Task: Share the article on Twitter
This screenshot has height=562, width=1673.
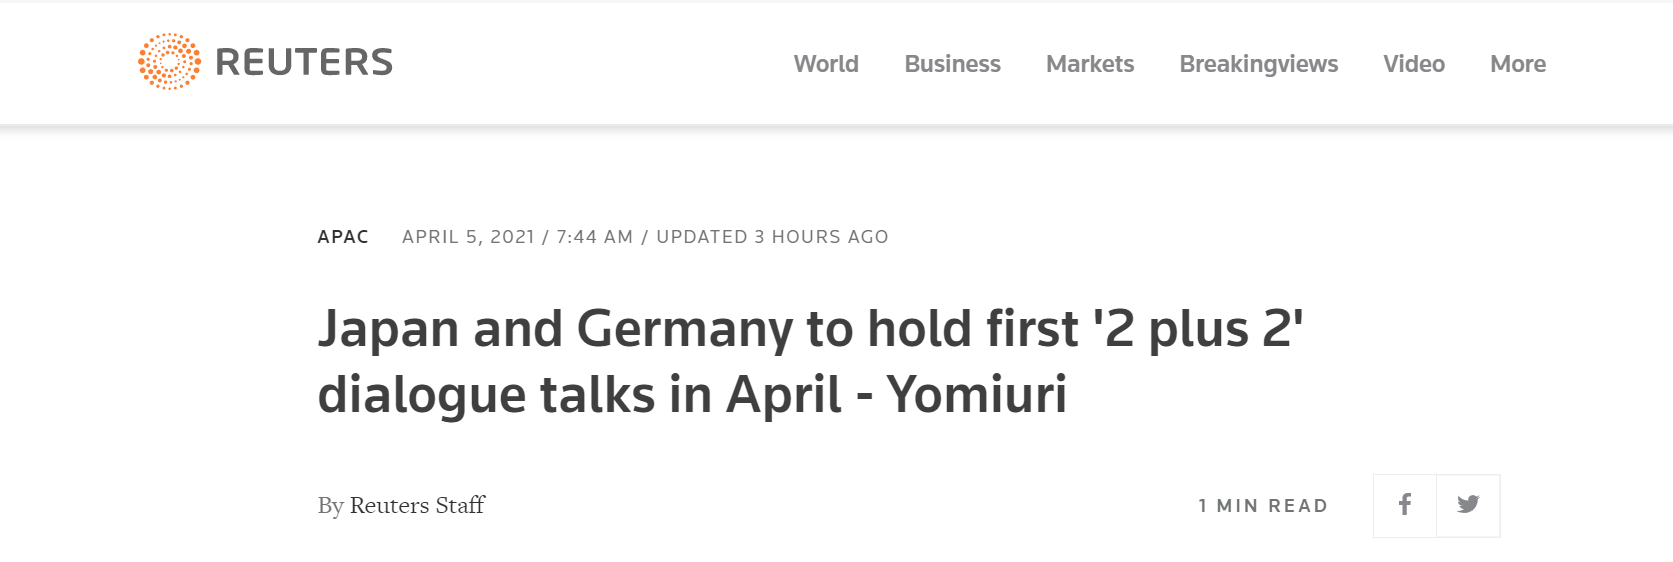Action: coord(1468,505)
